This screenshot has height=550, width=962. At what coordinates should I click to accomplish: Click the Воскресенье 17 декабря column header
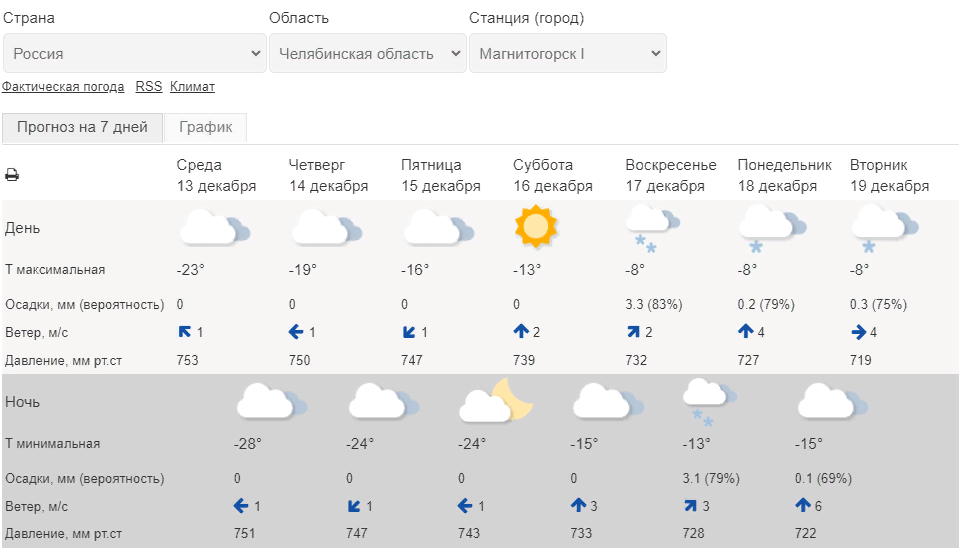[671, 175]
